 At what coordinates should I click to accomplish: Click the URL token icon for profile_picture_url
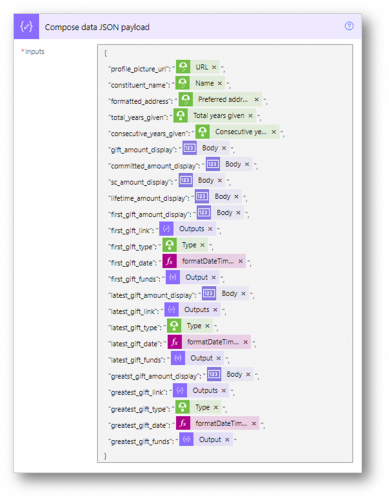183,67
